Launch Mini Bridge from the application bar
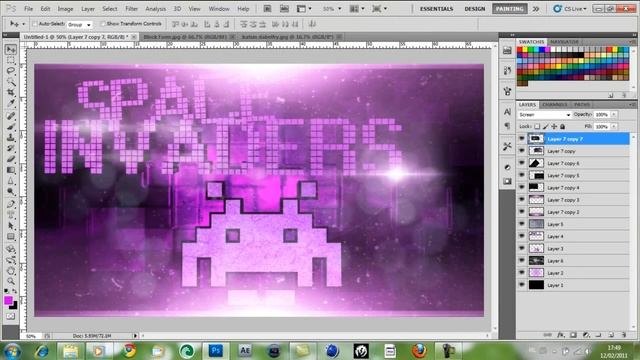The image size is (640, 360). click(284, 9)
